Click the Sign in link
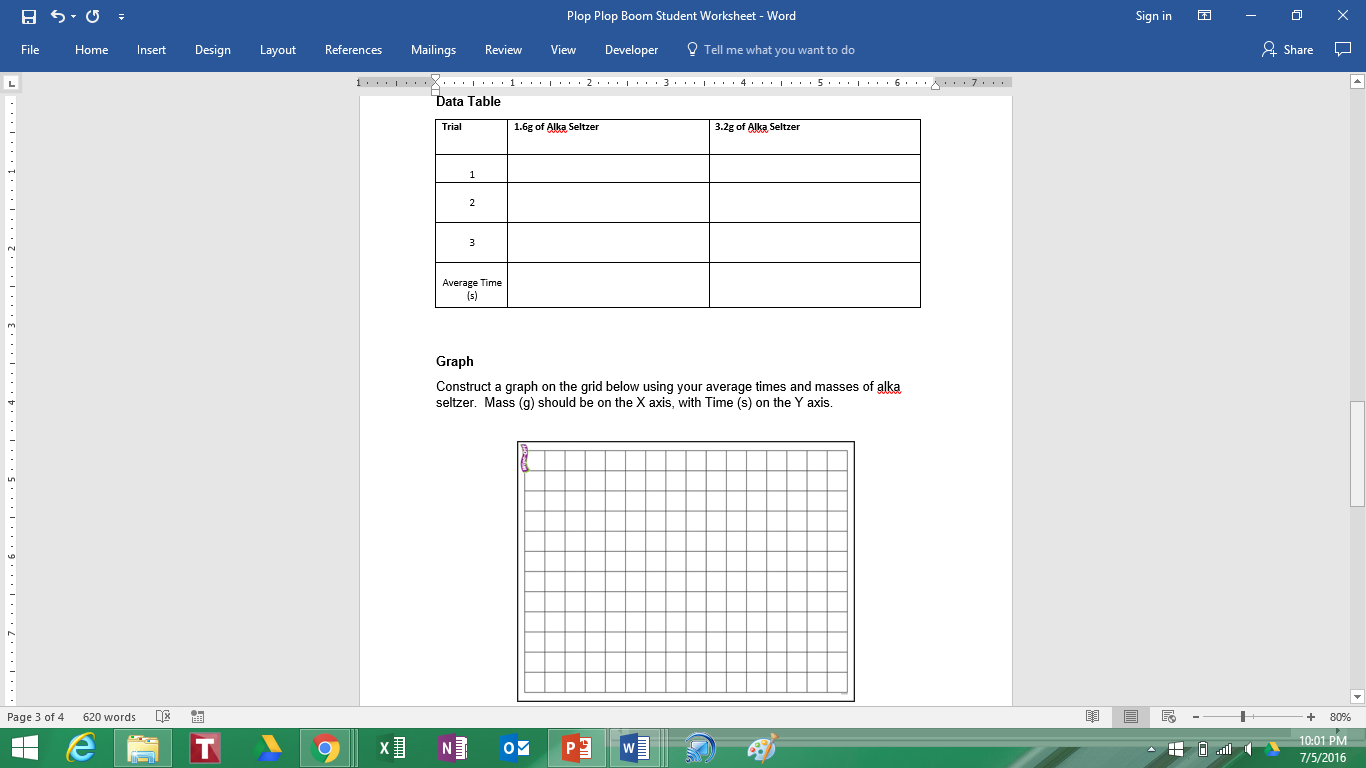 point(1153,16)
